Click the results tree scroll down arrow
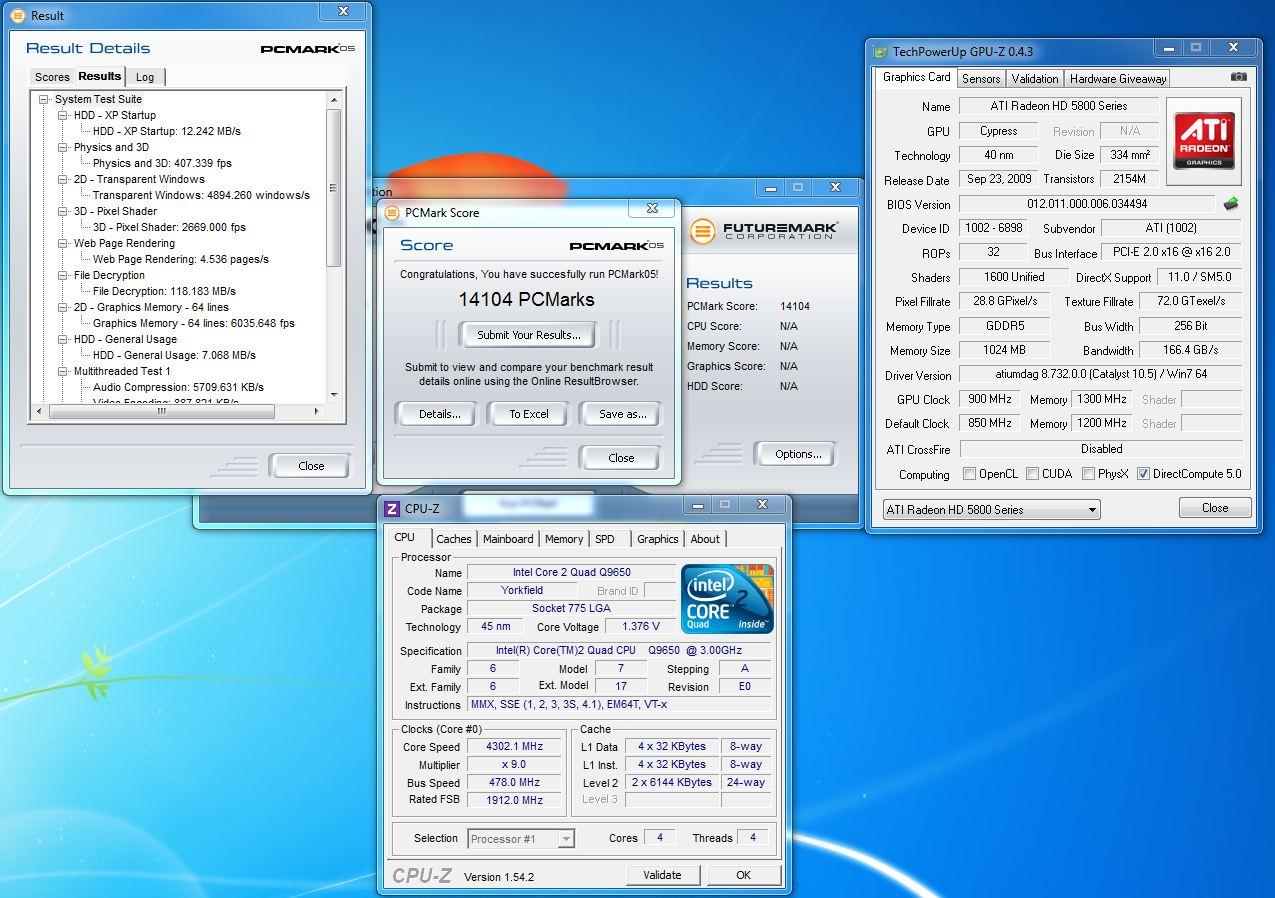1275x898 pixels. (334, 395)
